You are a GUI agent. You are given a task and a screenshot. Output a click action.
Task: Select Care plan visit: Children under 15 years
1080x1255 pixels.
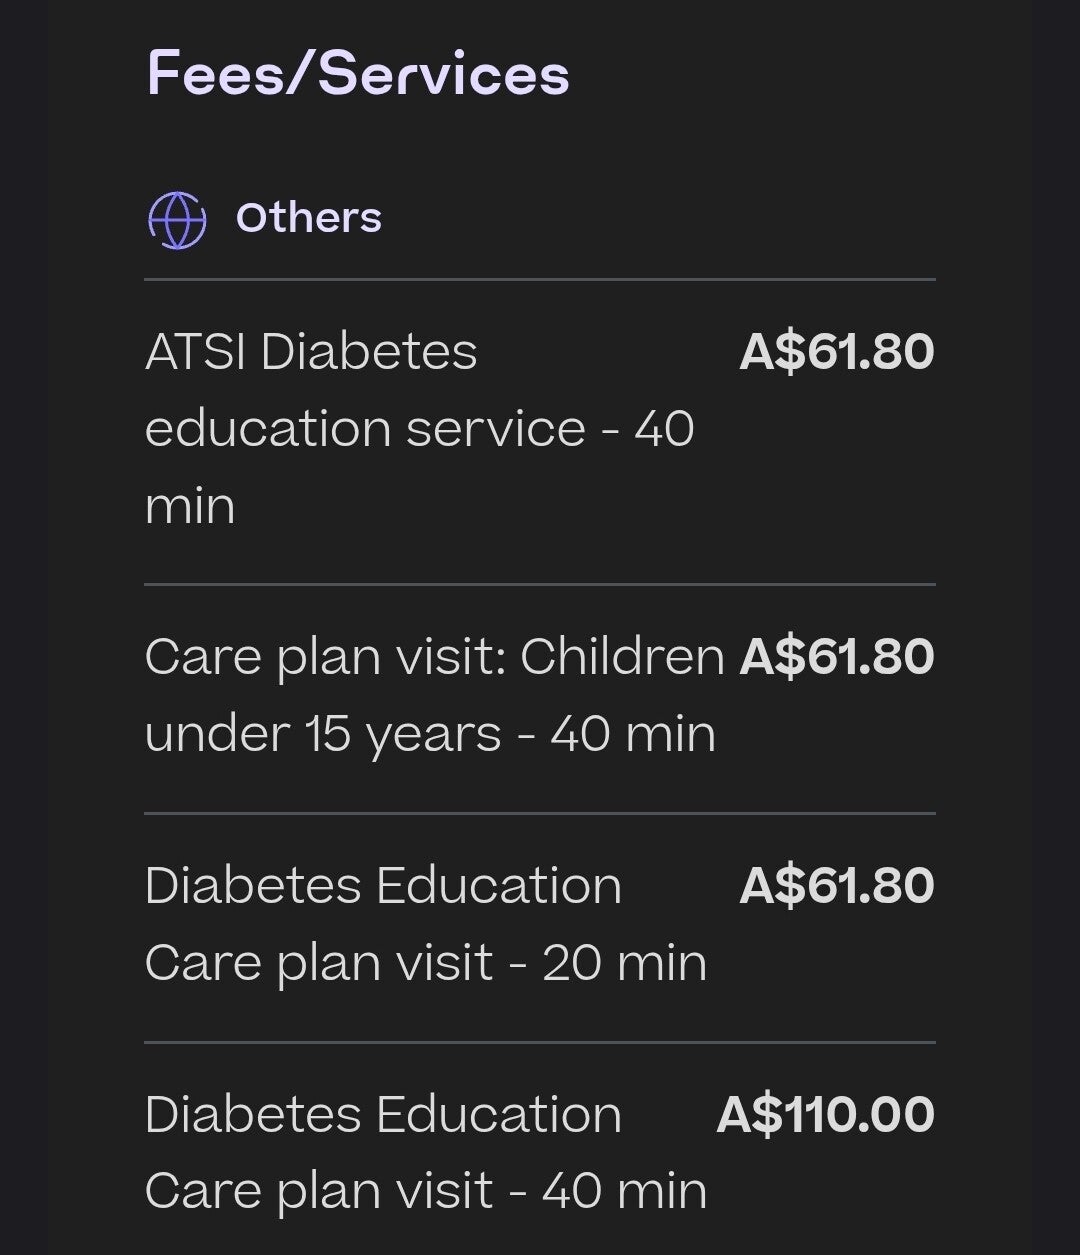[540, 698]
